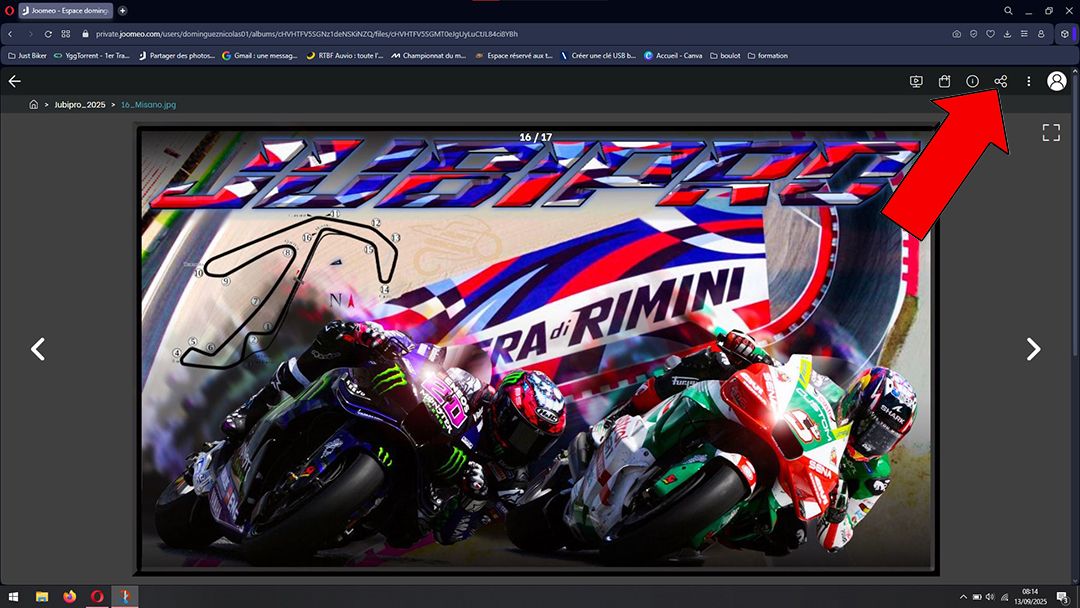The width and height of the screenshot is (1080, 608).
Task: Show the next photo
Action: [1033, 349]
